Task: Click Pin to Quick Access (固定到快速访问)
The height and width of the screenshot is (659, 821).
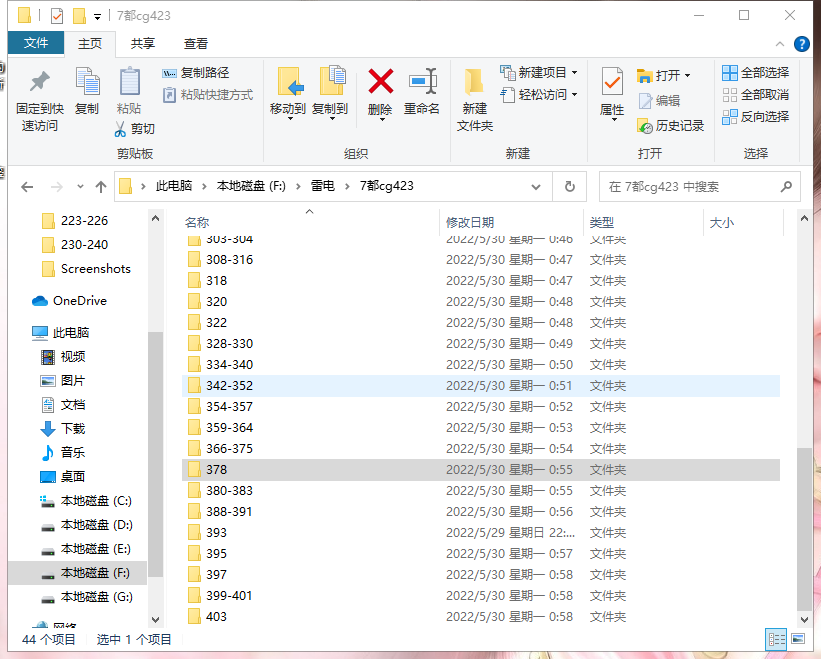Action: tap(39, 100)
